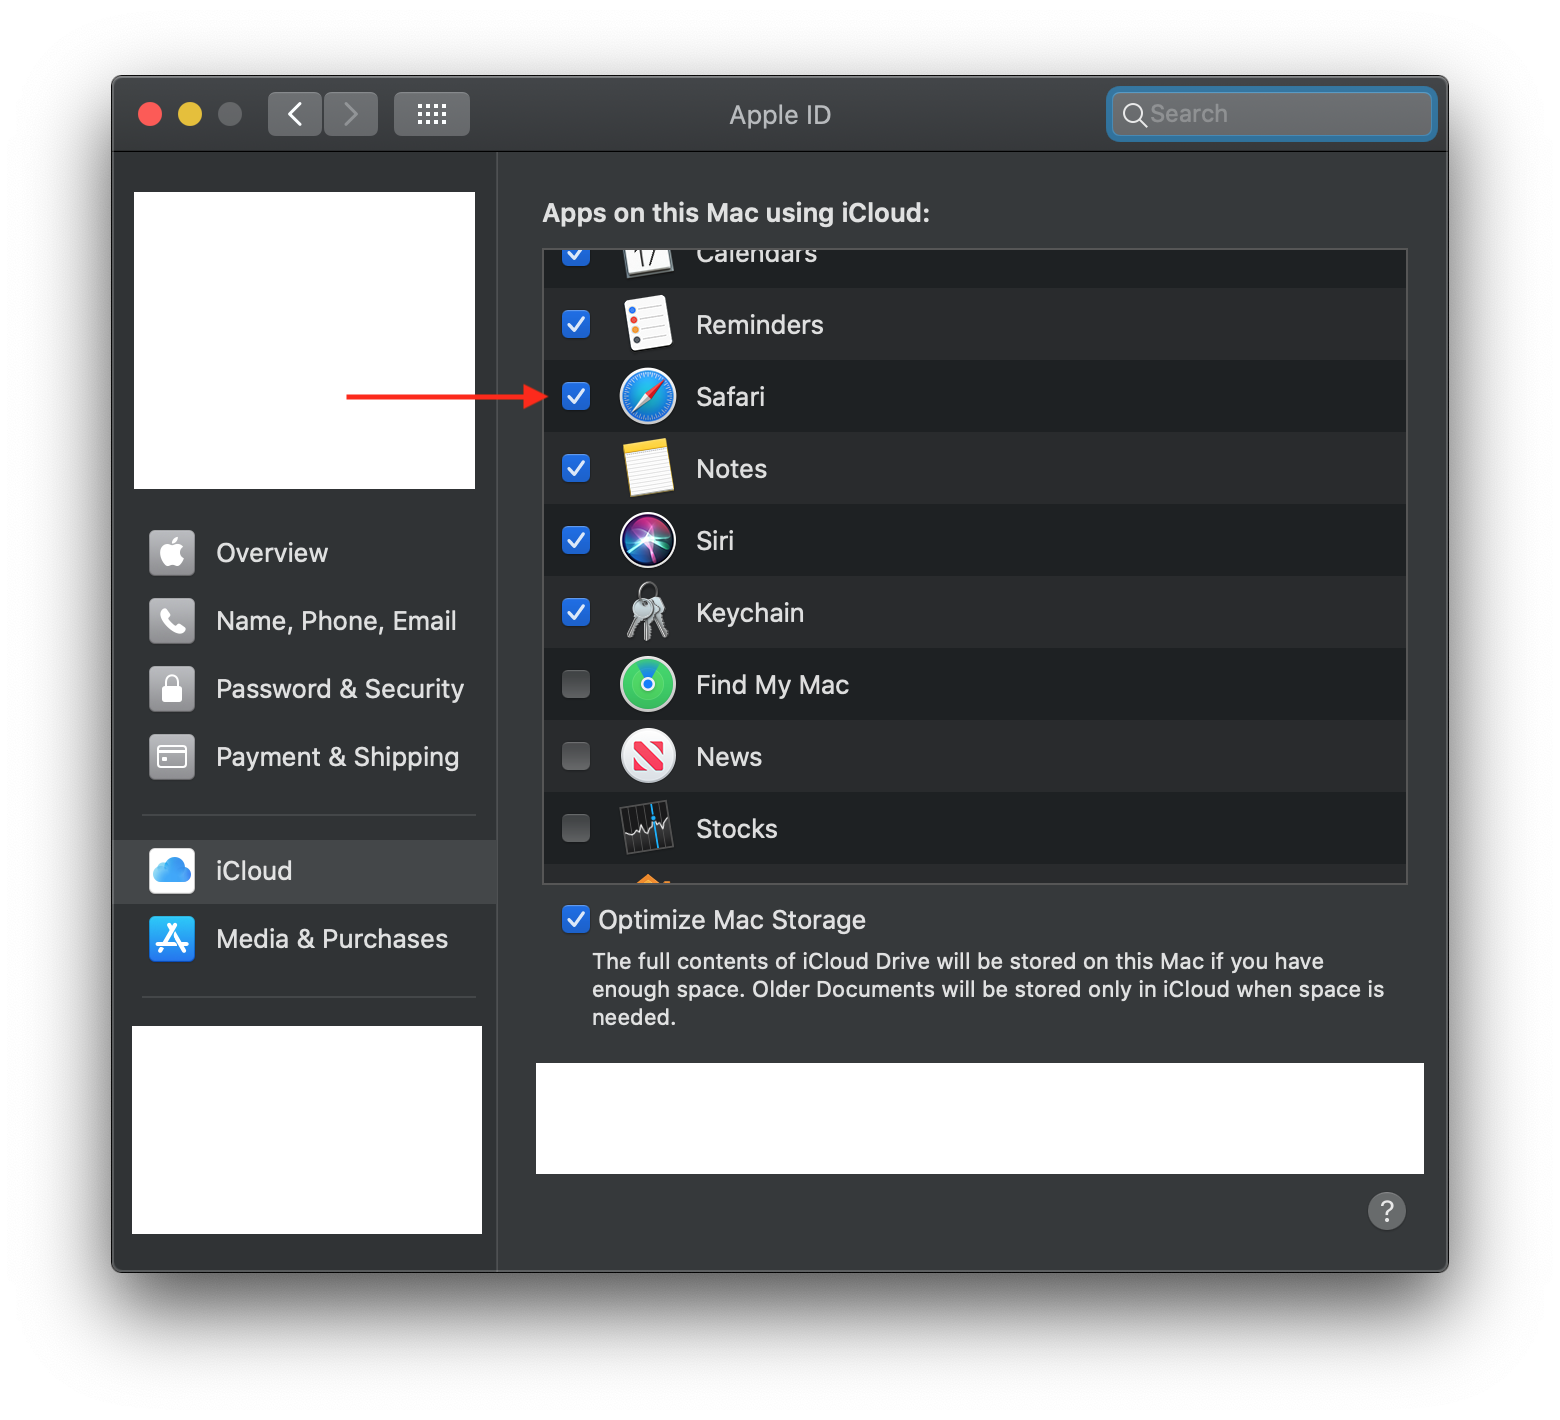The width and height of the screenshot is (1560, 1420).
Task: Click the News label text
Action: coord(729,757)
